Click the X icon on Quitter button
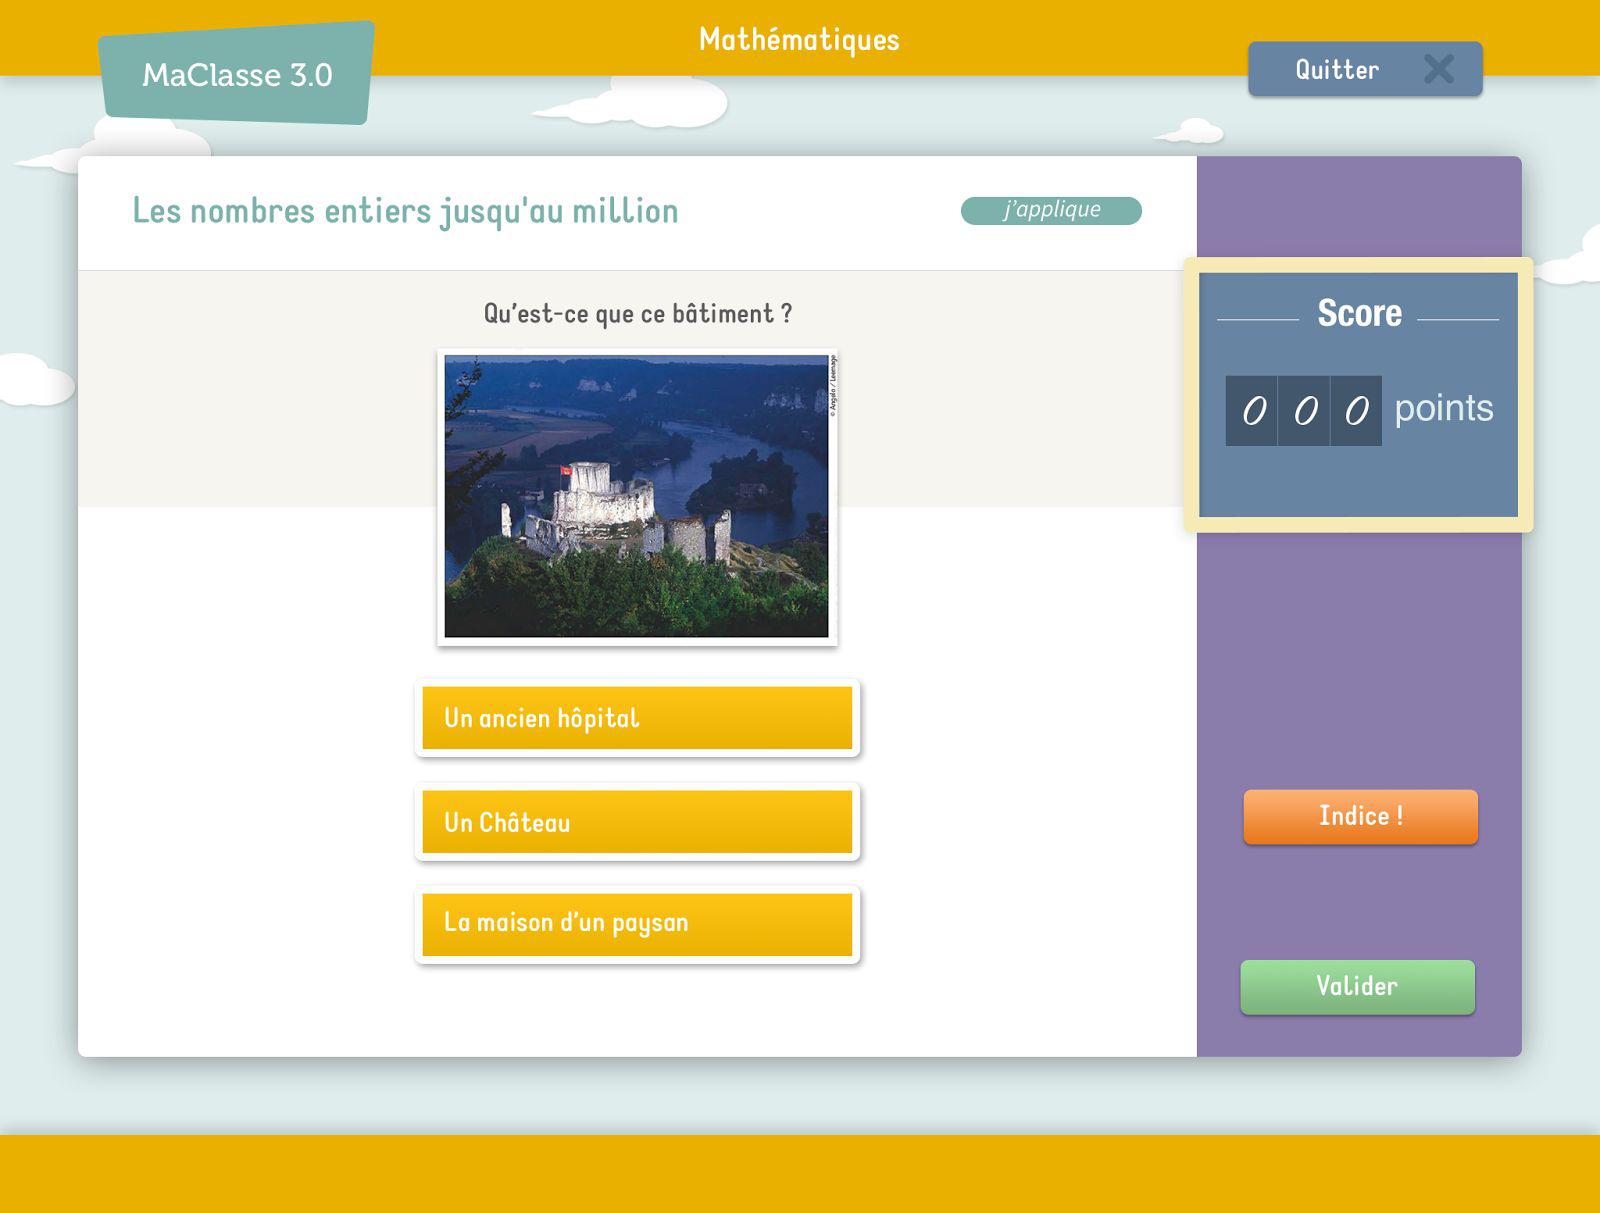 point(1439,69)
